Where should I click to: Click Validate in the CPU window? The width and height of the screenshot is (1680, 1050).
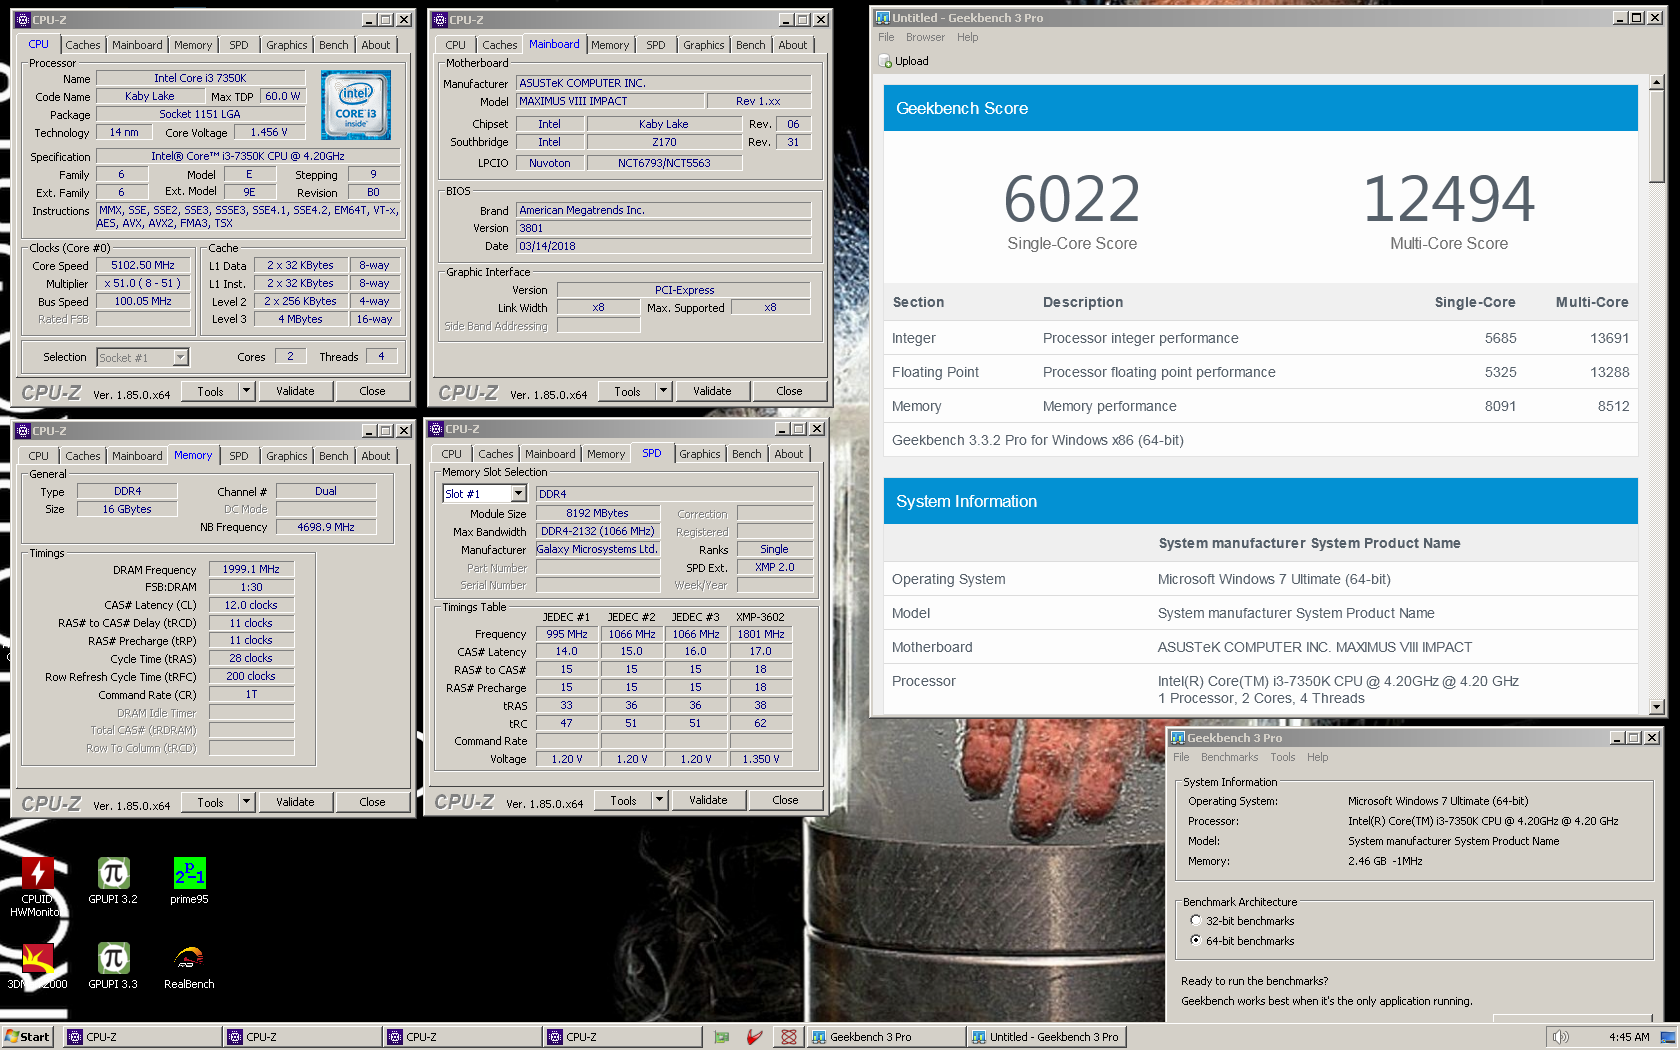[295, 392]
